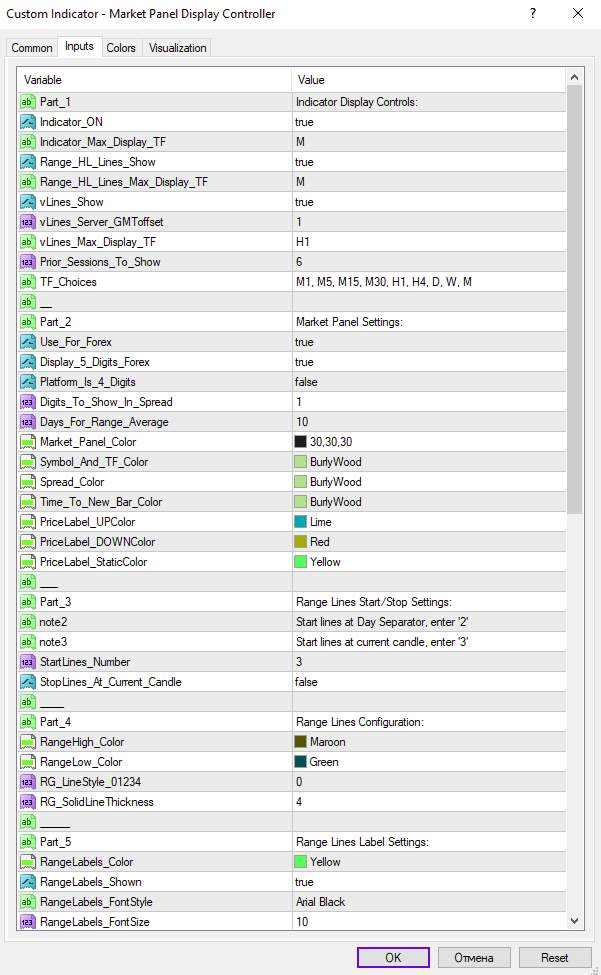Image resolution: width=601 pixels, height=975 pixels.
Task: Click the string icon beside RangeLabels_FontStyle
Action: pyautogui.click(x=27, y=902)
